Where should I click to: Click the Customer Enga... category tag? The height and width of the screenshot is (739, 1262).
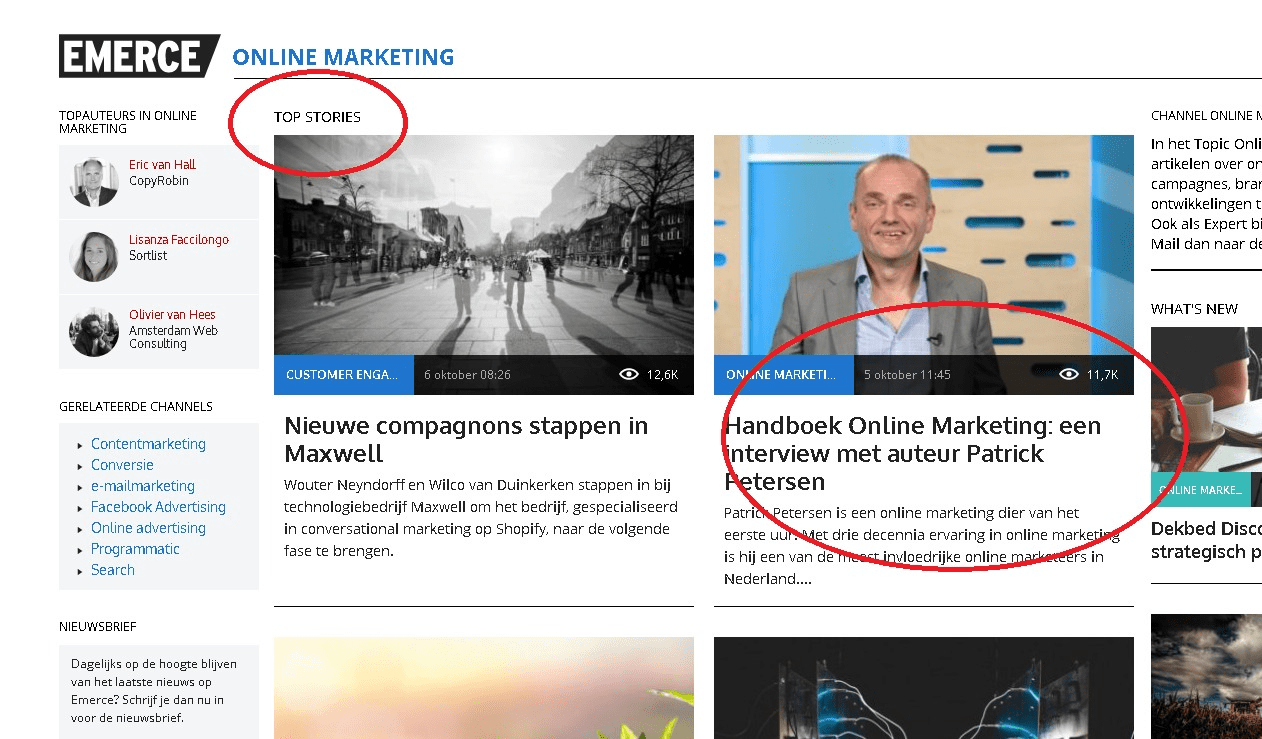click(x=343, y=375)
